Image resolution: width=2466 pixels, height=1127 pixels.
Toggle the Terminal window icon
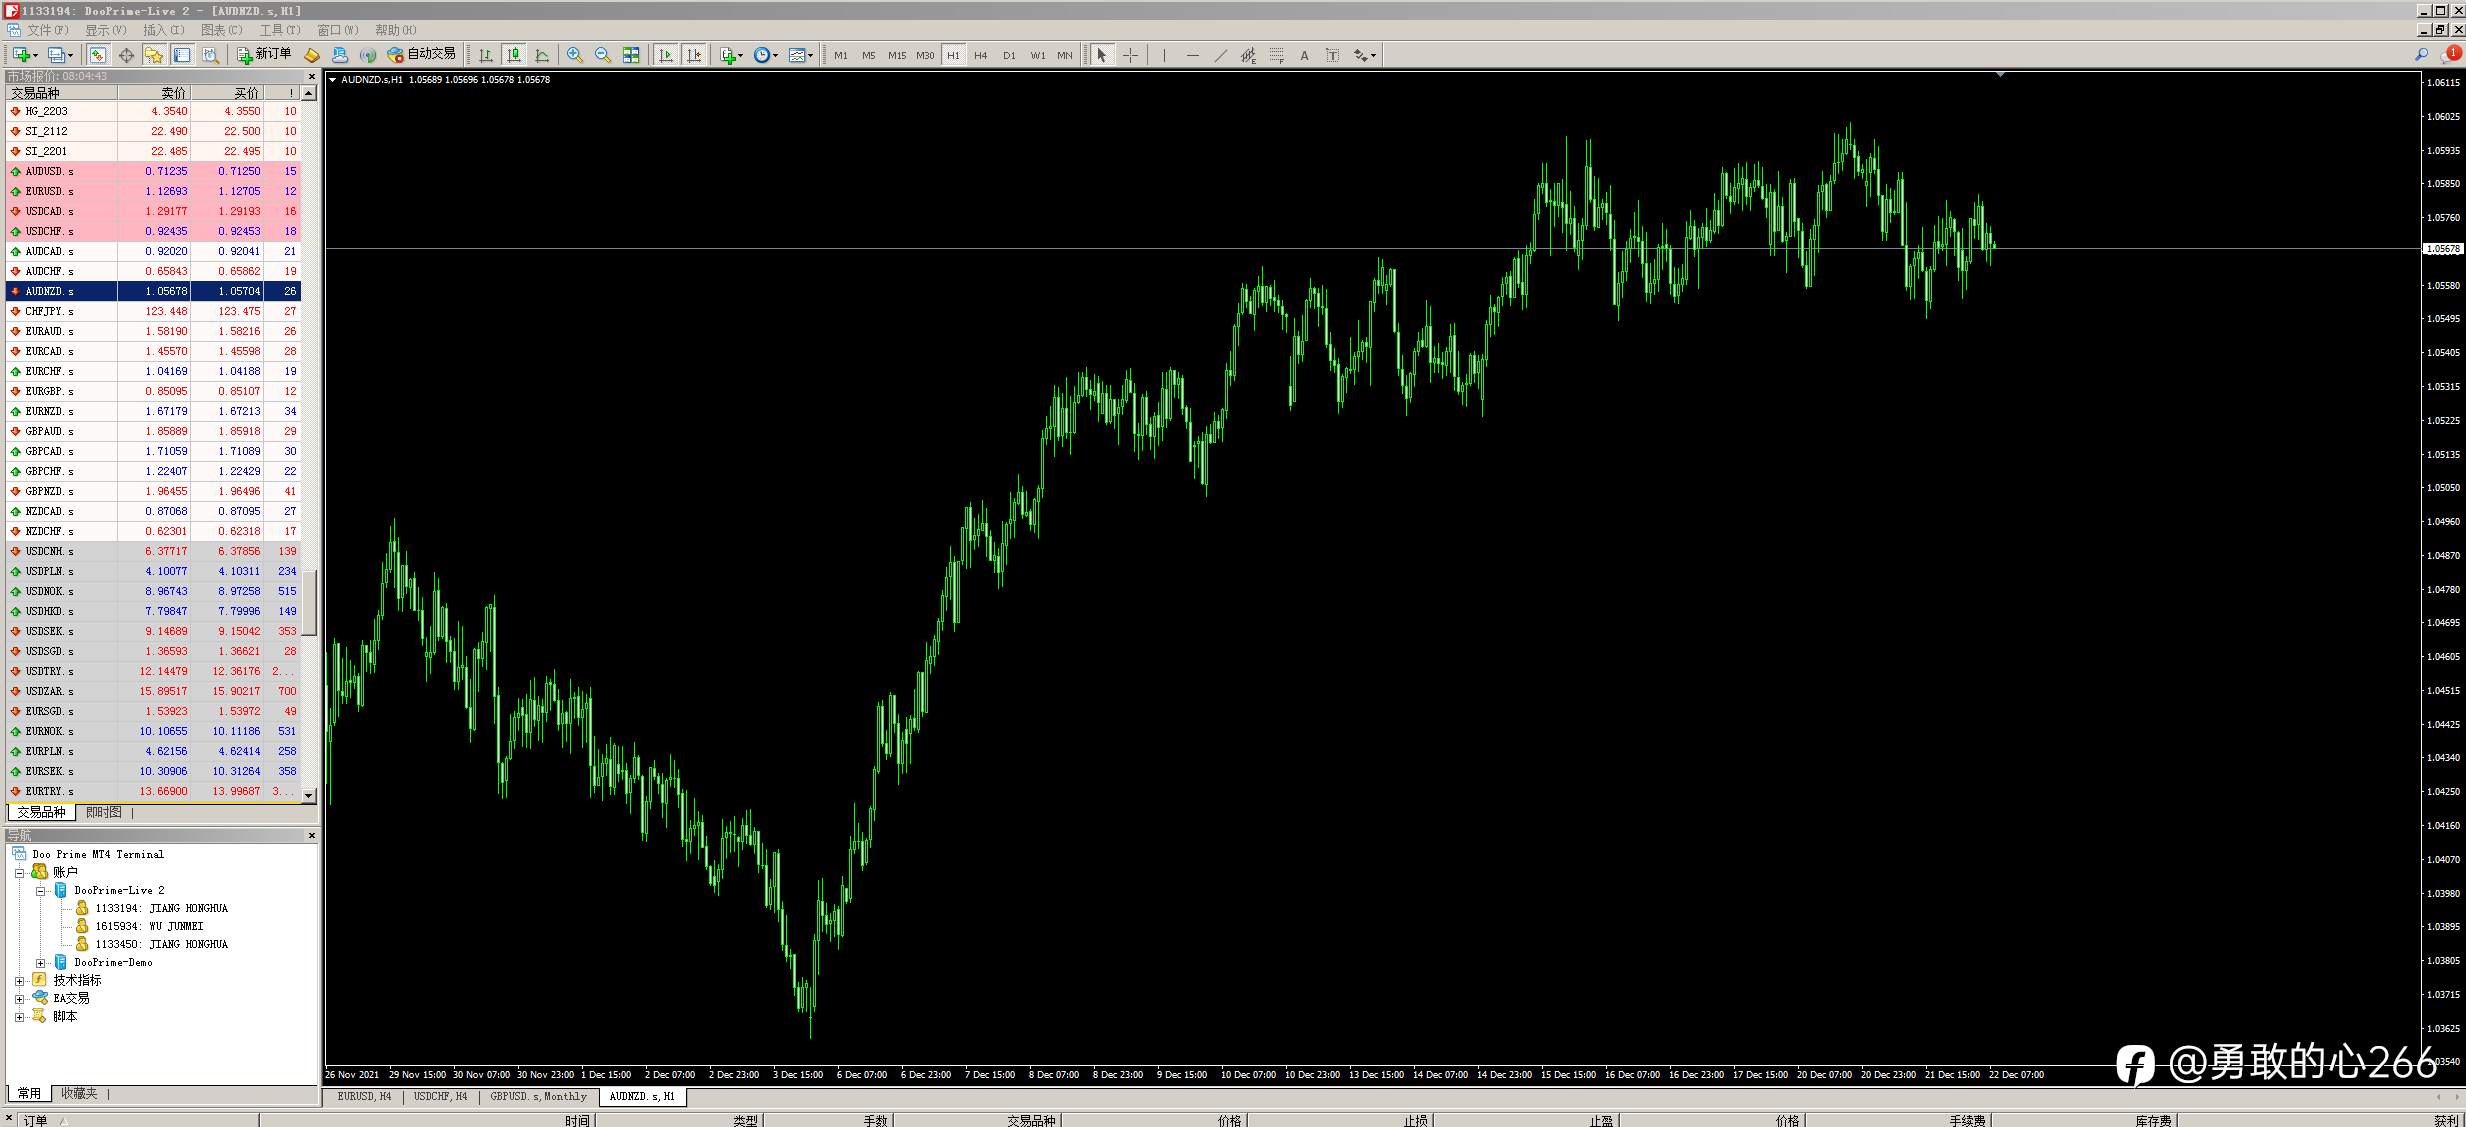click(x=182, y=55)
